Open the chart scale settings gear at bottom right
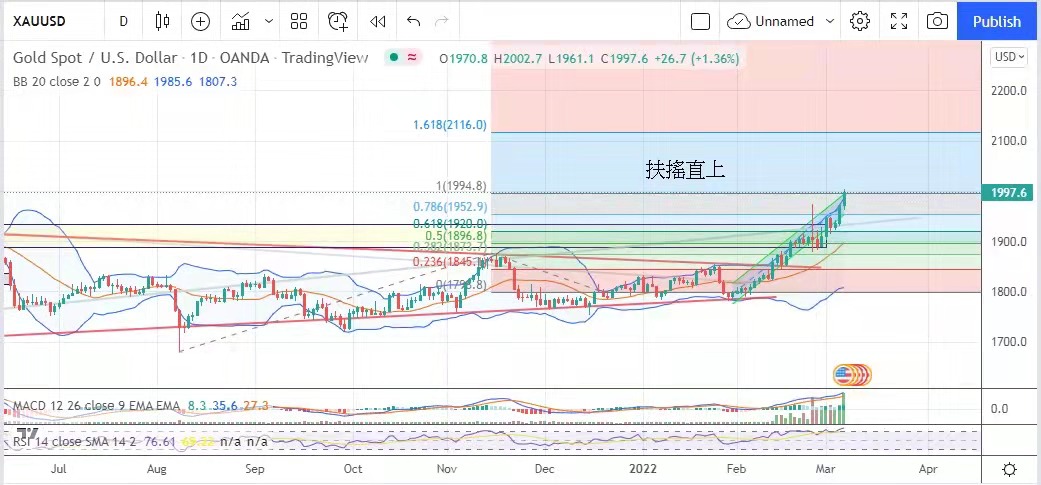The height and width of the screenshot is (485, 1041). [1010, 469]
